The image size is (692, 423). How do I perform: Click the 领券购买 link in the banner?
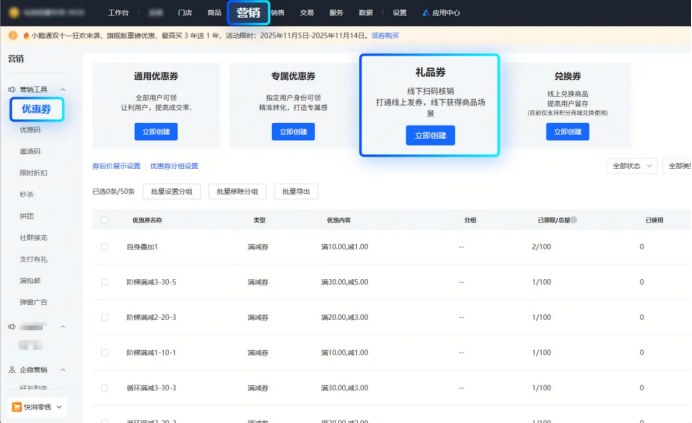(x=385, y=35)
